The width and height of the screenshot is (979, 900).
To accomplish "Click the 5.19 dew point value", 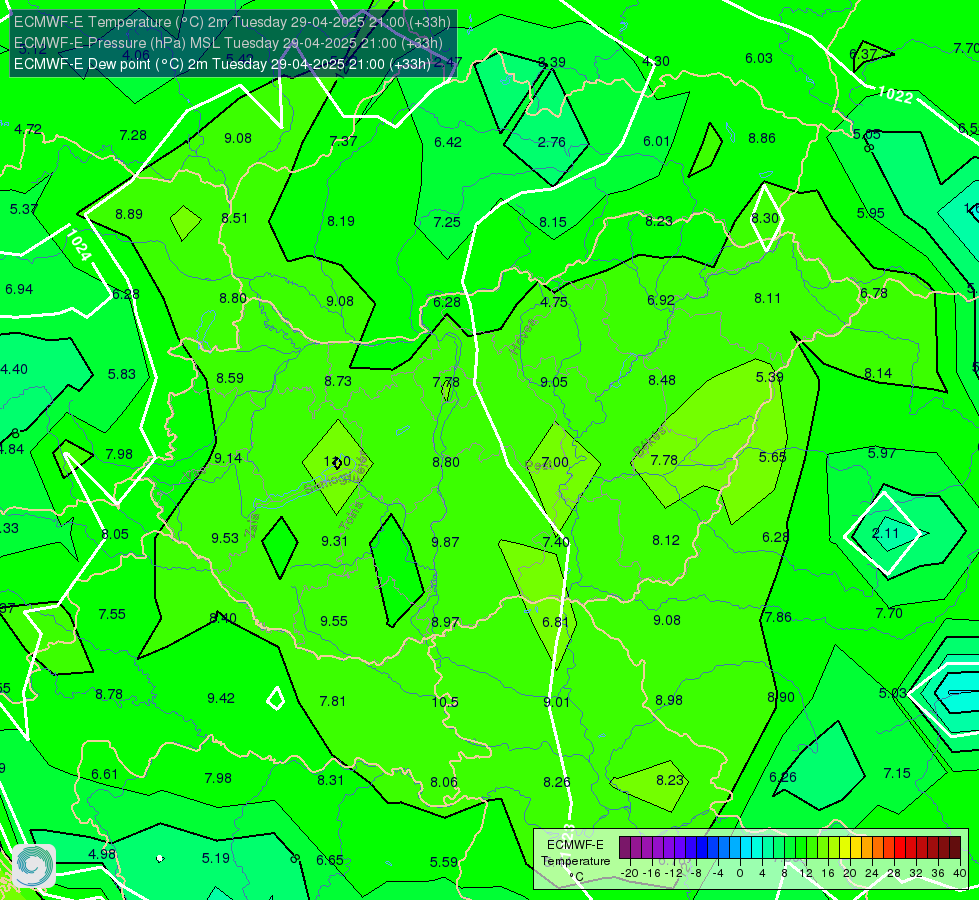I will [x=216, y=859].
